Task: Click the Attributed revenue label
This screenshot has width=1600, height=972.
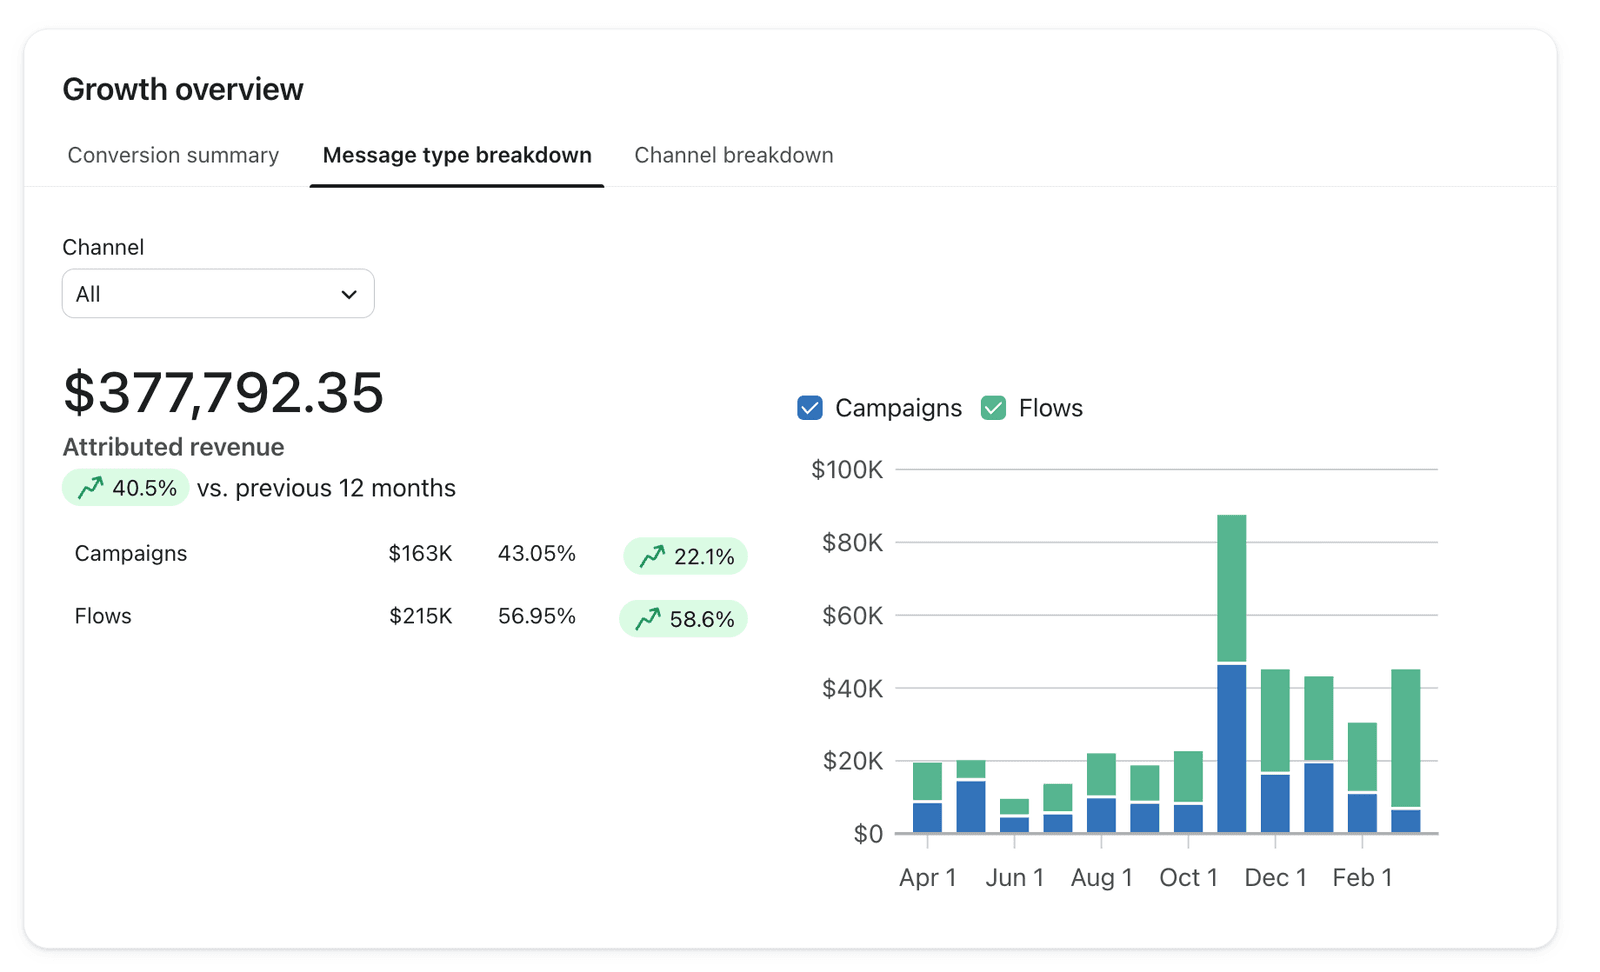Action: [x=173, y=447]
